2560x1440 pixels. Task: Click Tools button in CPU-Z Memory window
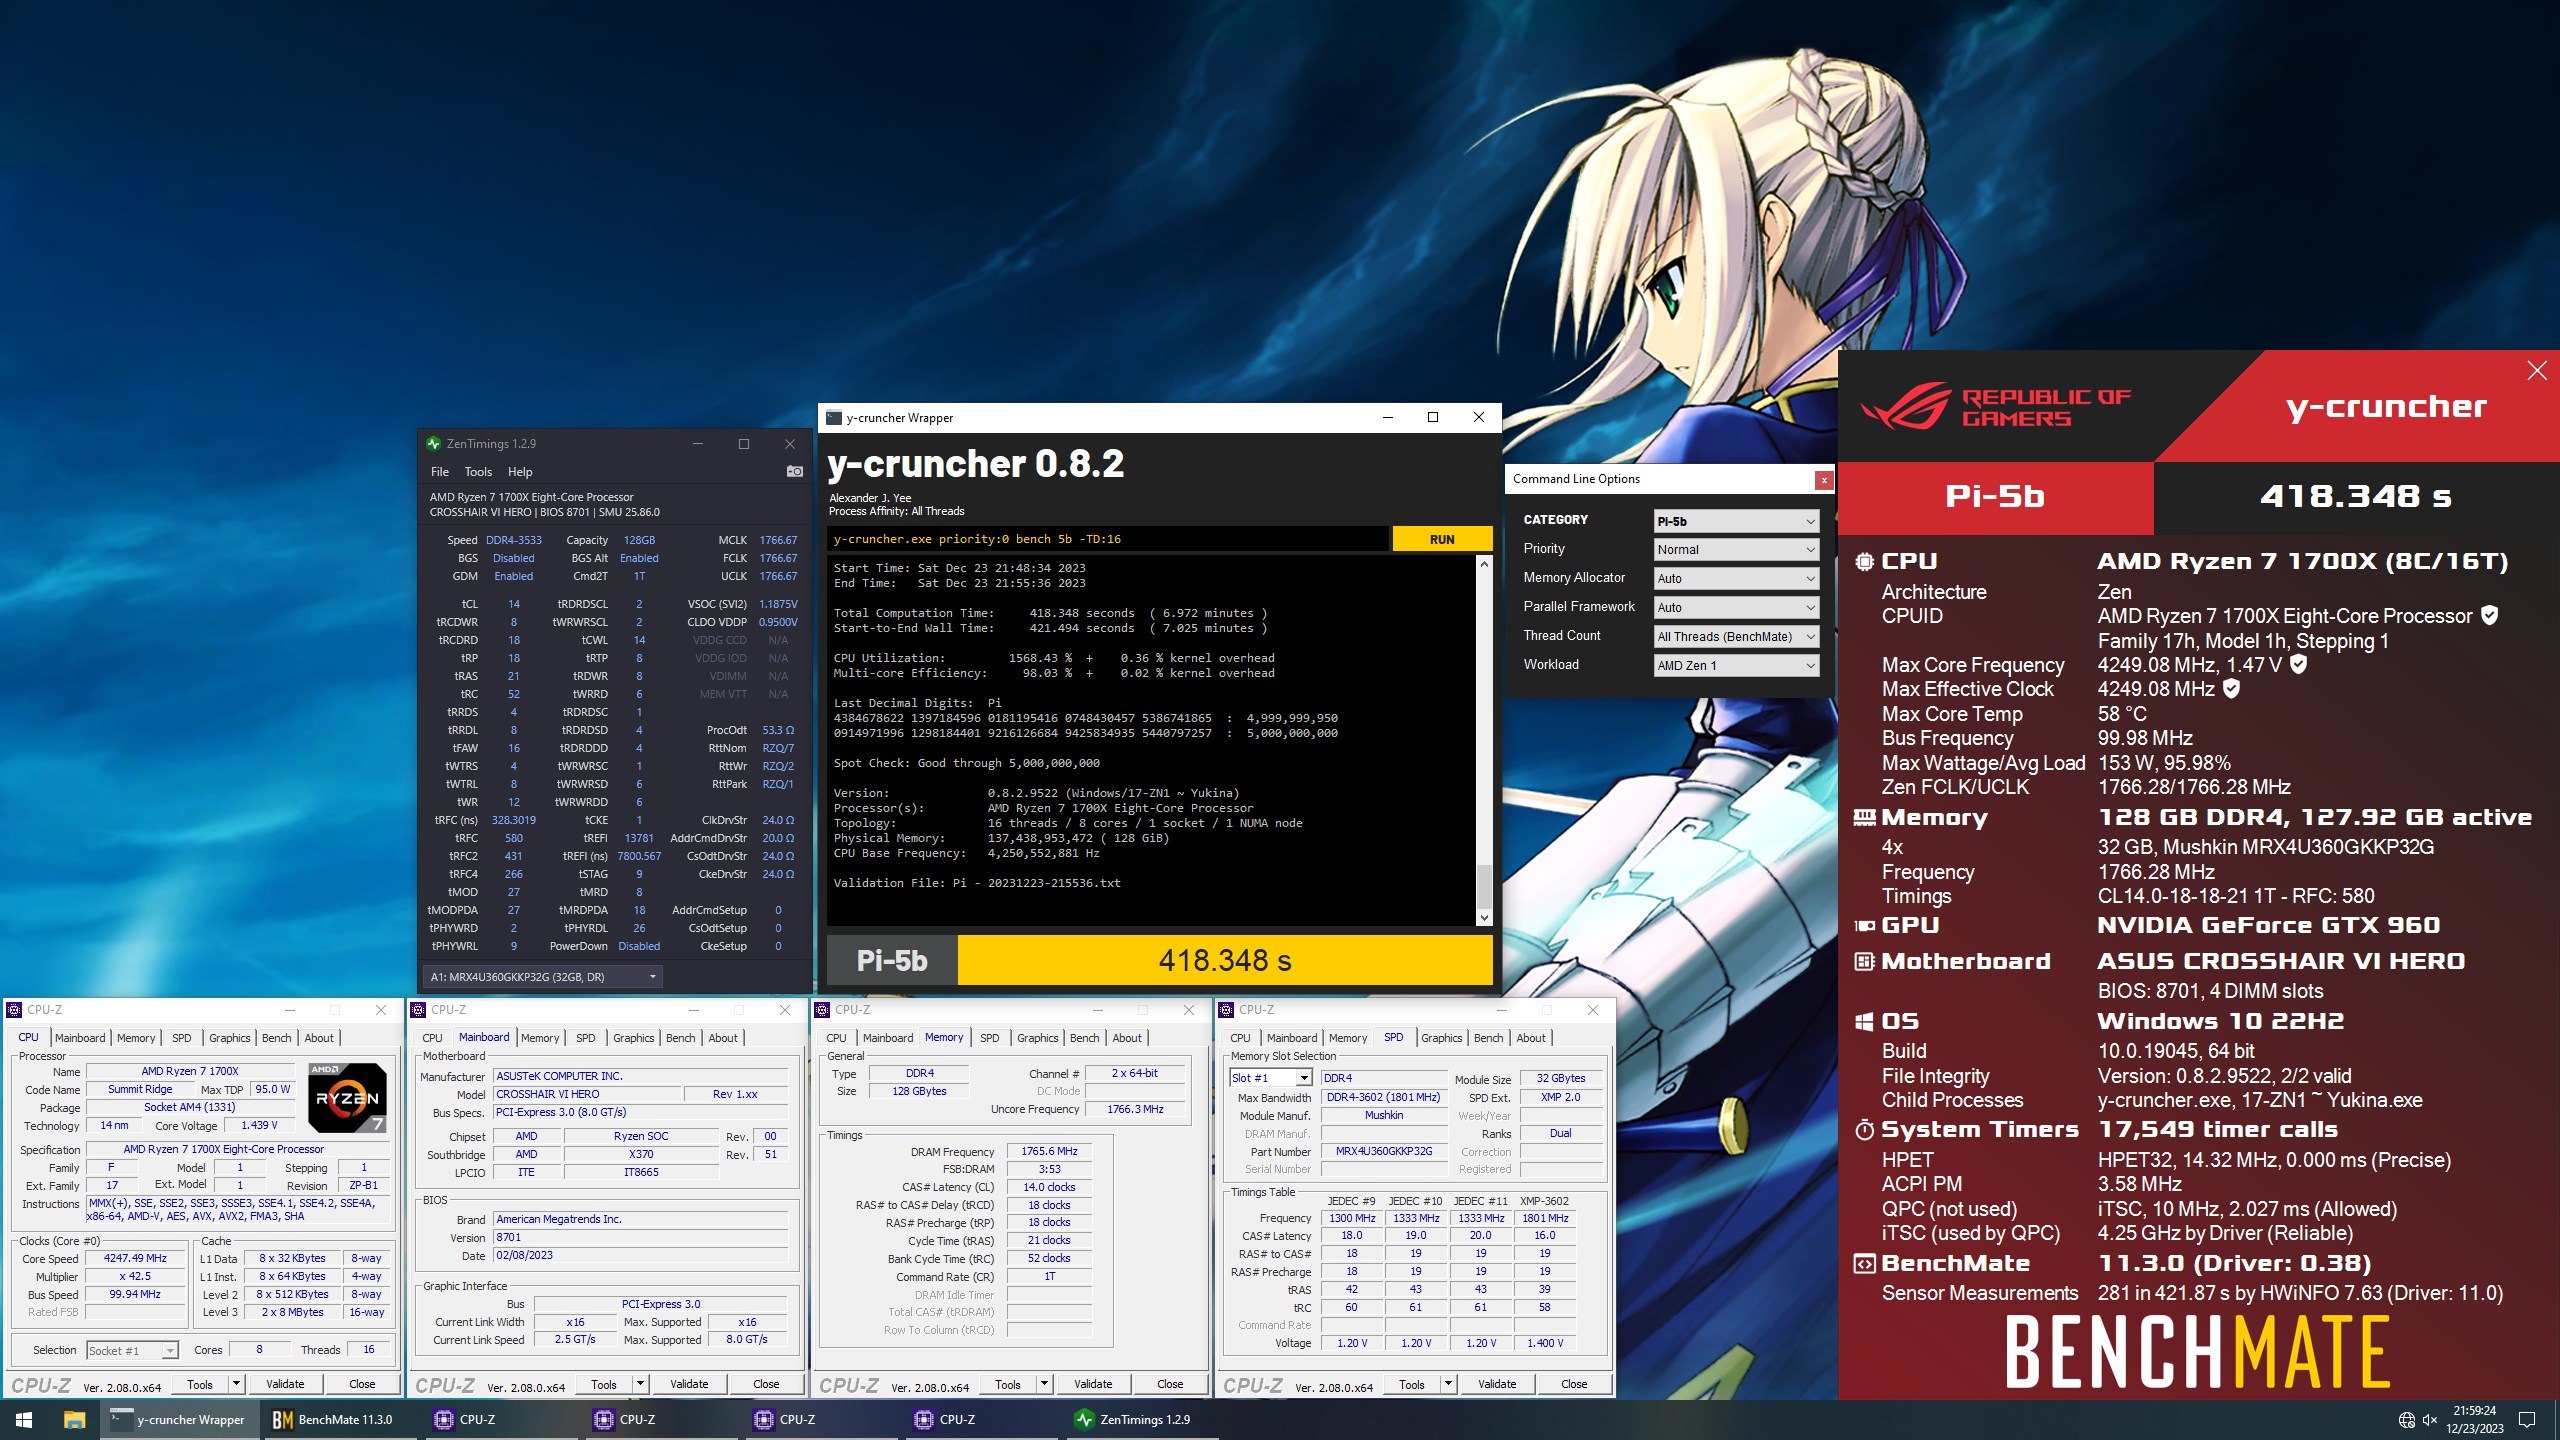point(1008,1385)
